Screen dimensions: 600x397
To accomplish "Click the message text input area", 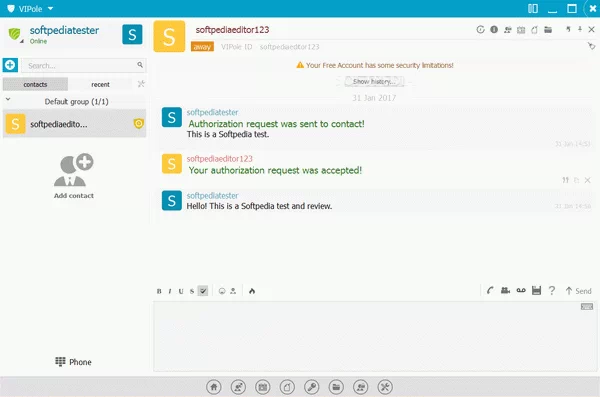I will pyautogui.click(x=375, y=336).
